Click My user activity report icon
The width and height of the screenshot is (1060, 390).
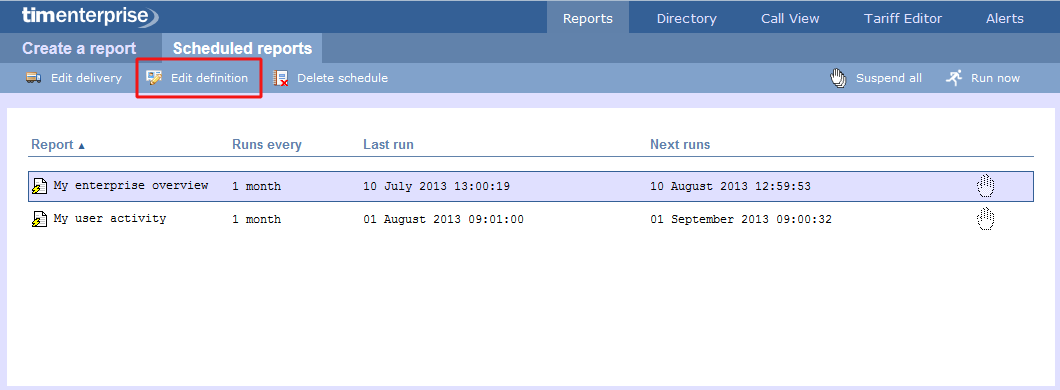[x=40, y=219]
